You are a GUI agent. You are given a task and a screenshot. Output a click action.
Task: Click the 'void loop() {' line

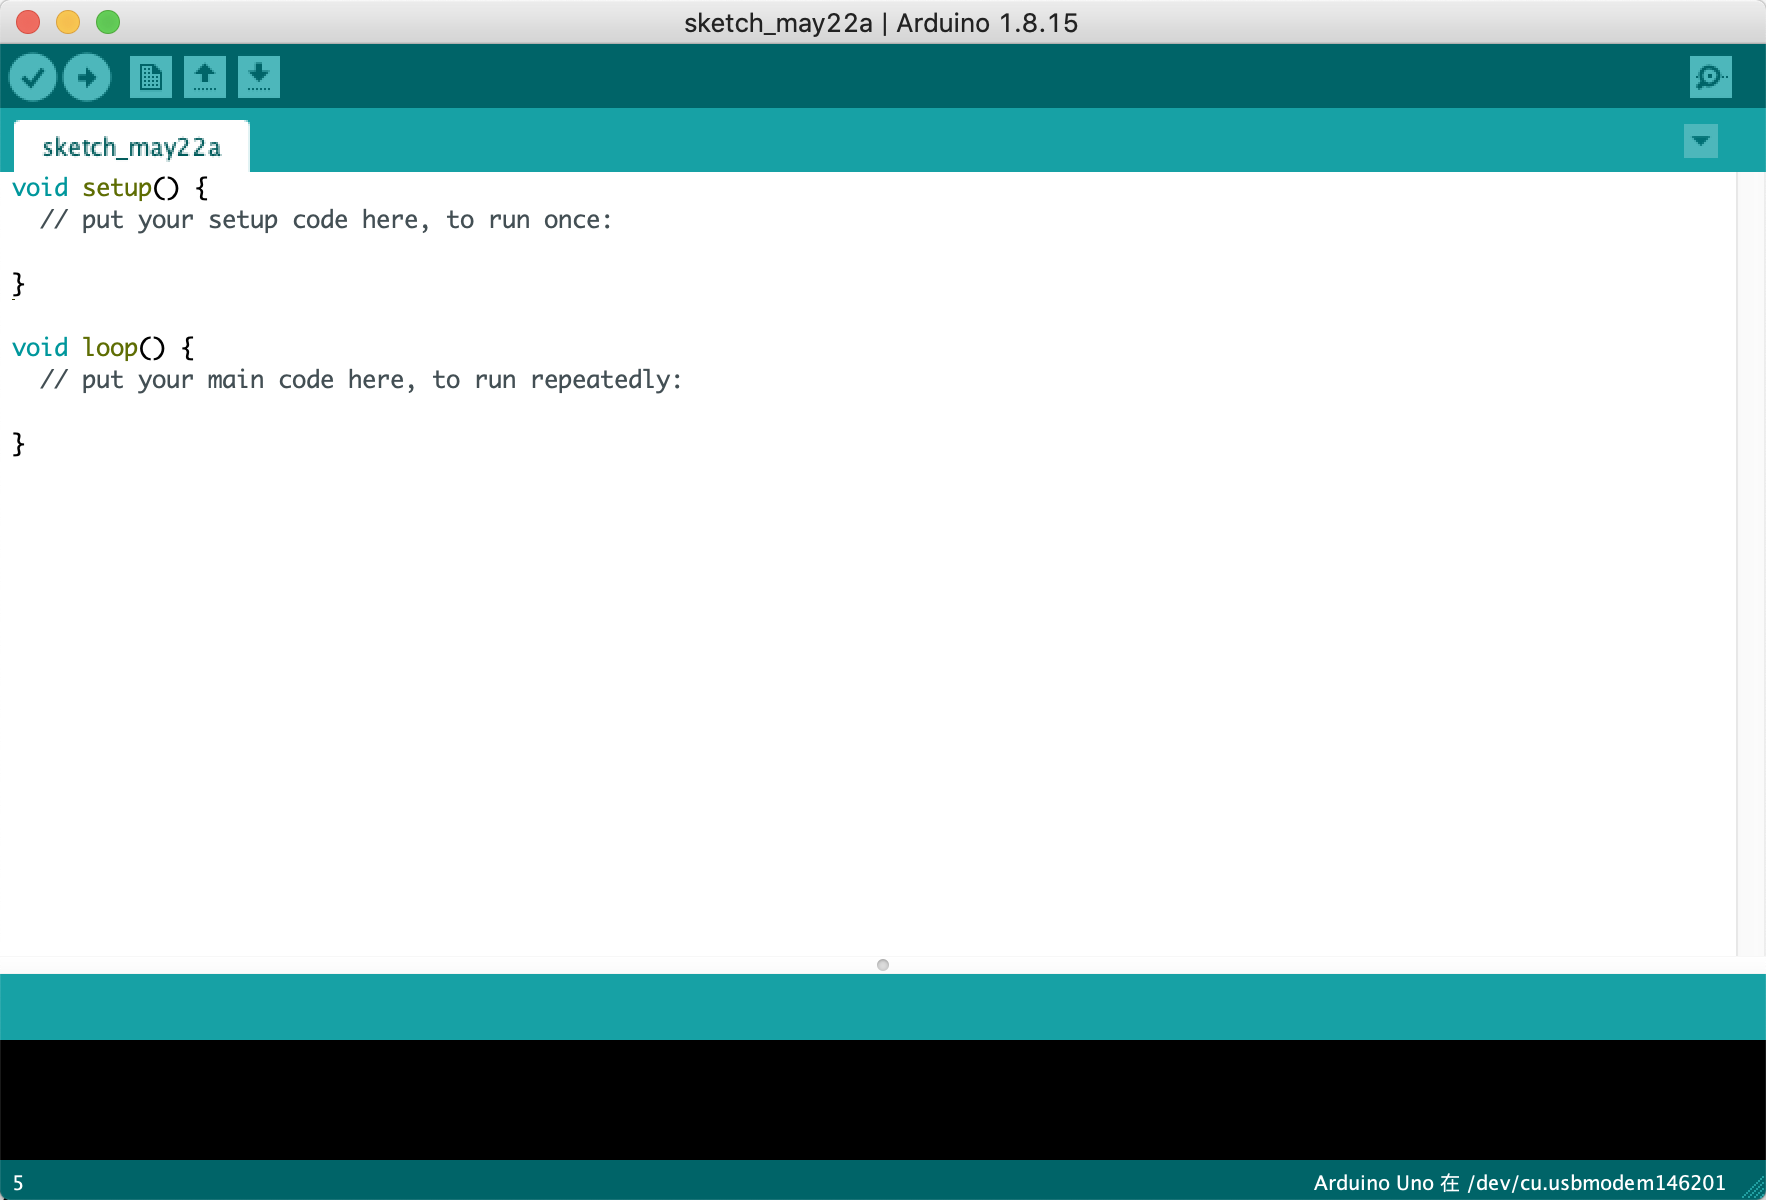(103, 348)
